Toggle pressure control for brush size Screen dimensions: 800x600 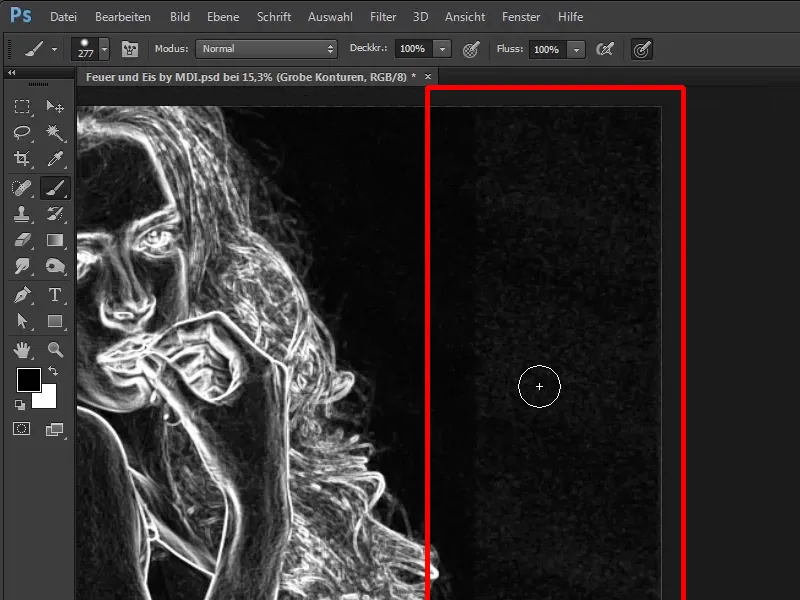pos(641,49)
